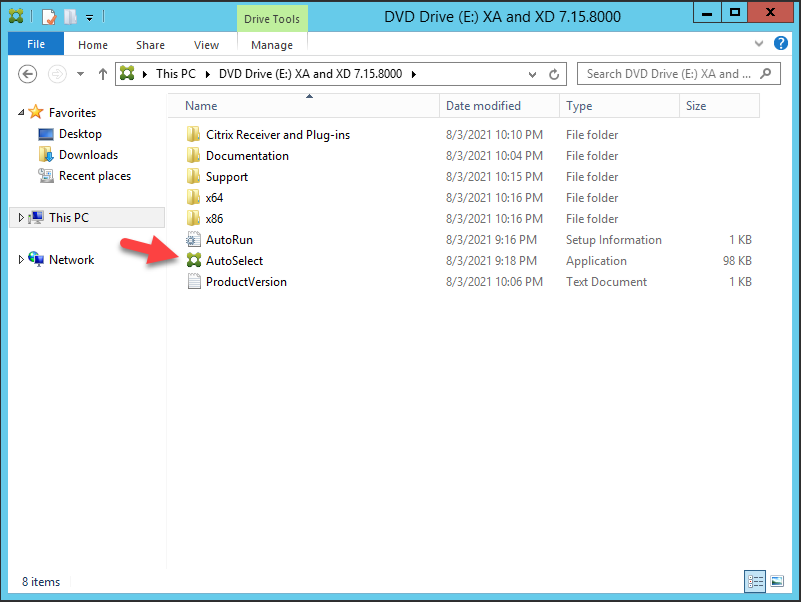Click the drive icon in address bar
The height and width of the screenshot is (602, 801).
click(x=127, y=74)
